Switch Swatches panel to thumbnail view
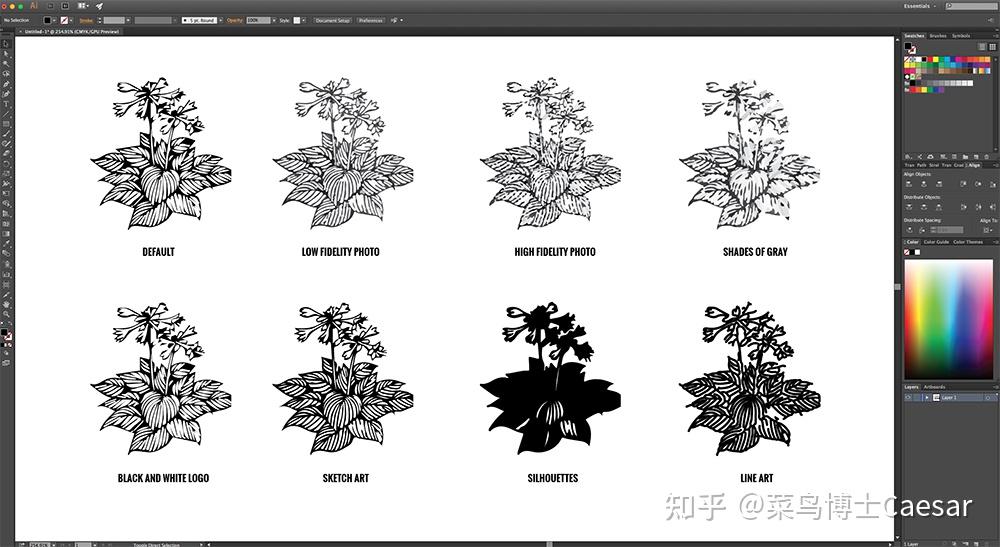The width and height of the screenshot is (1000, 547). pyautogui.click(x=992, y=47)
